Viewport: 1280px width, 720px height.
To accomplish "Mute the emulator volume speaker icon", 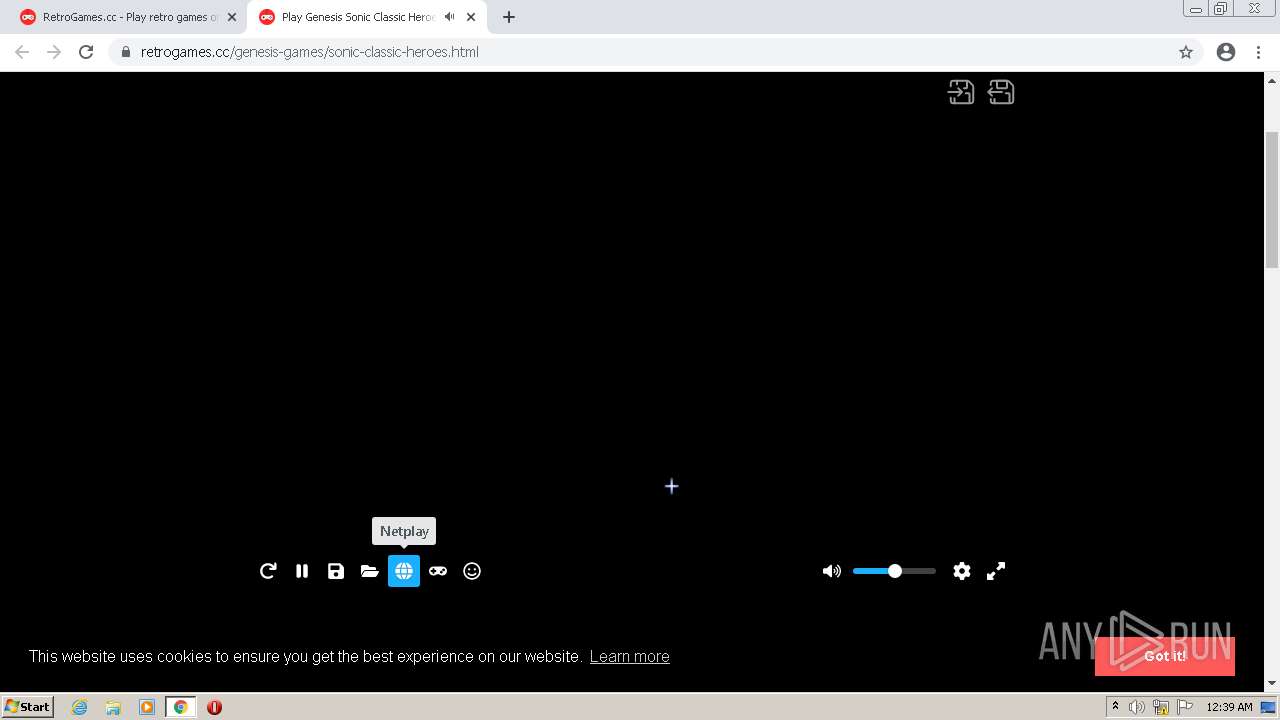I will [x=831, y=571].
